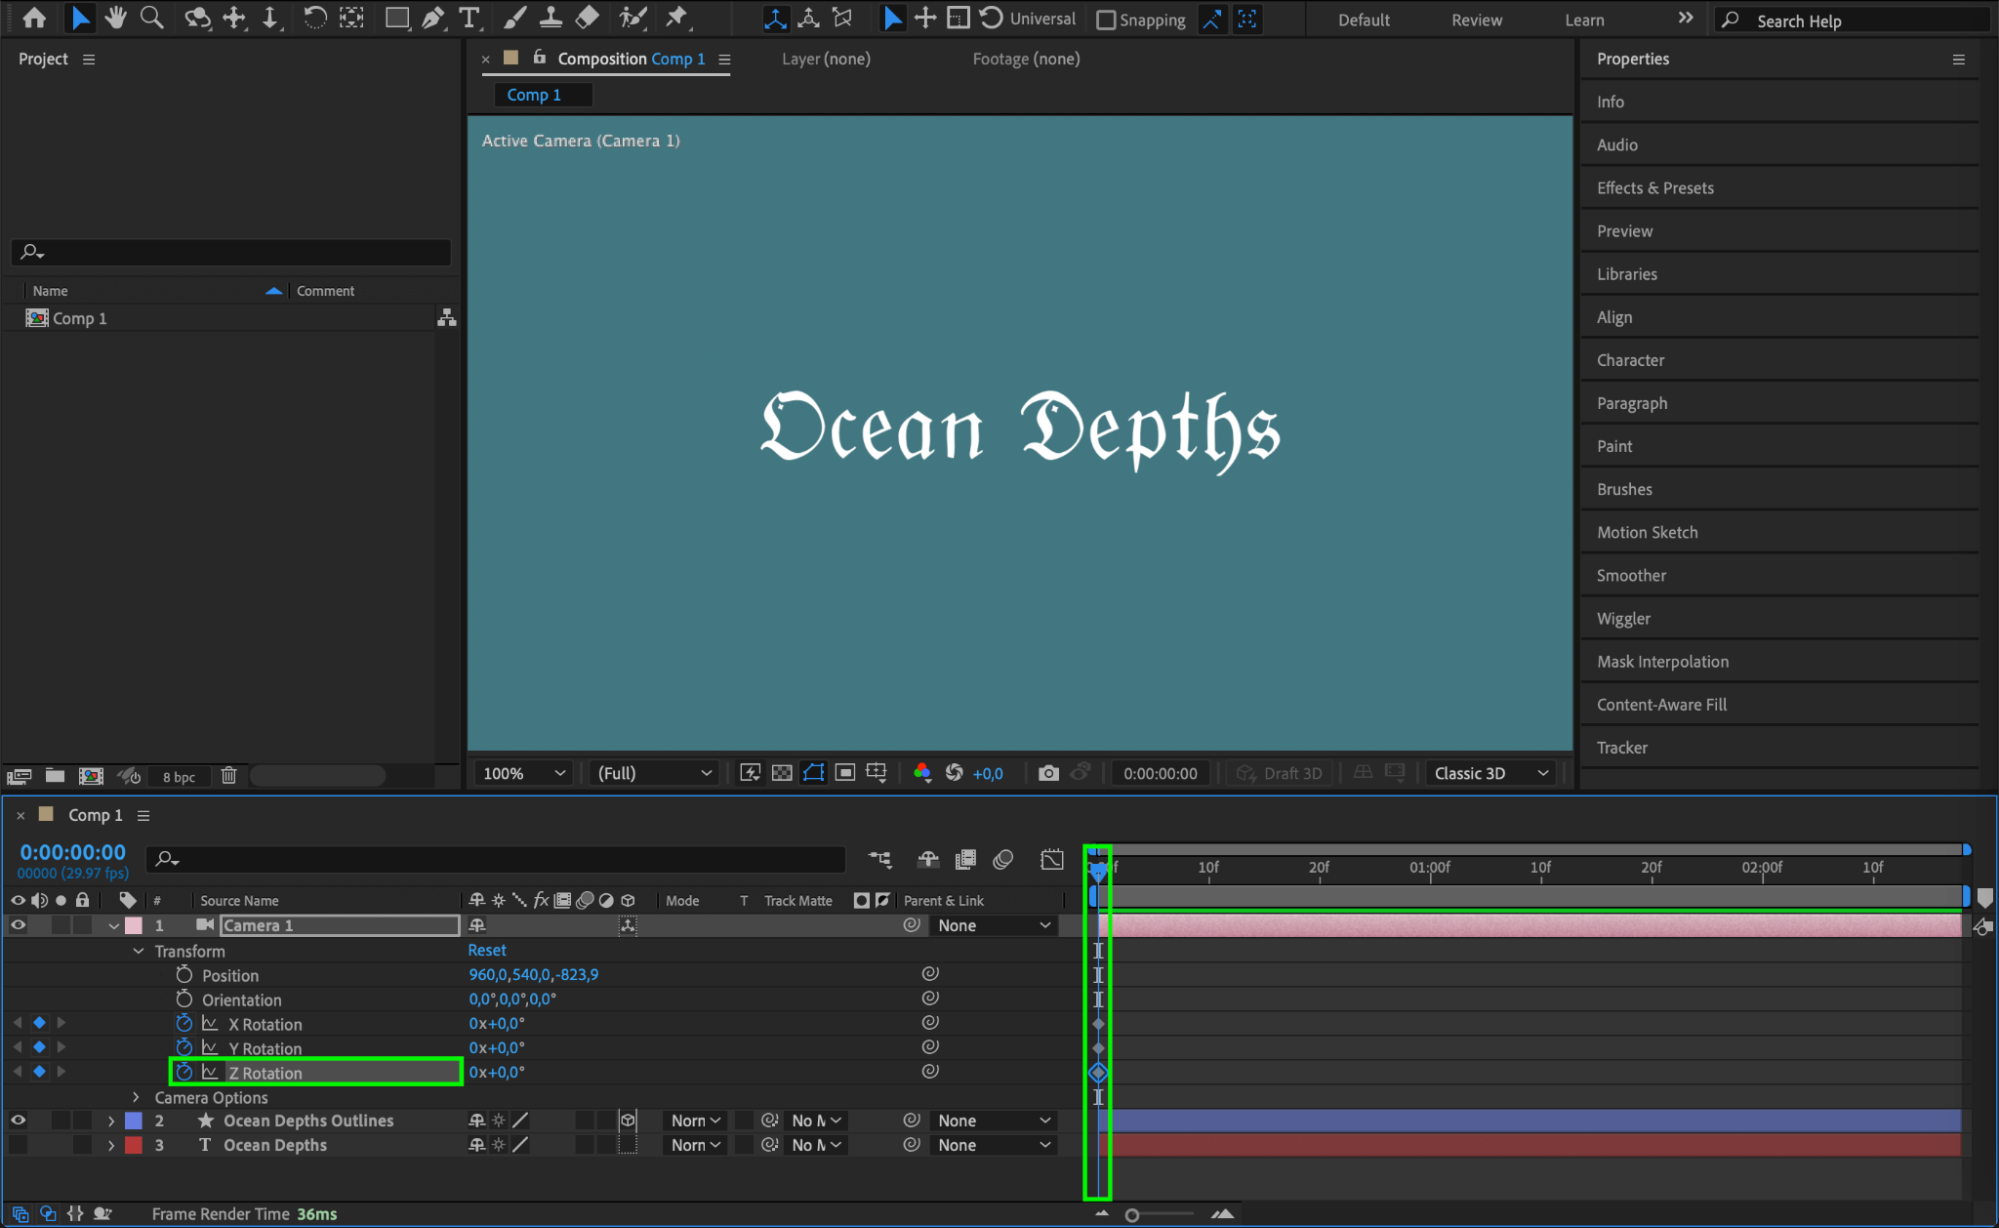Take a snapshot with camera icon
The height and width of the screenshot is (1228, 1999).
click(1047, 773)
